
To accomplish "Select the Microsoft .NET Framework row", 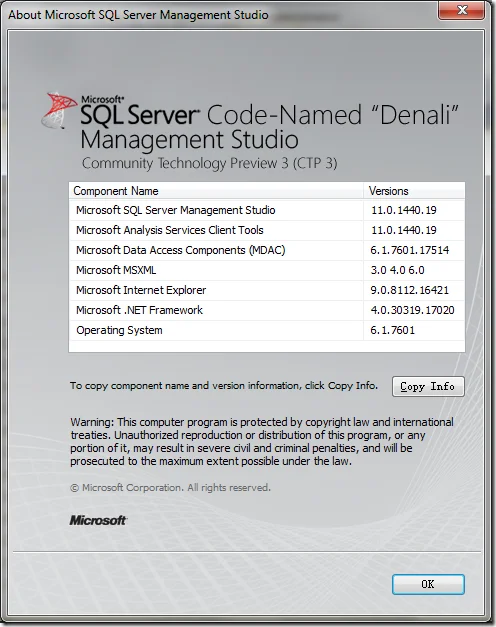I will (267, 310).
